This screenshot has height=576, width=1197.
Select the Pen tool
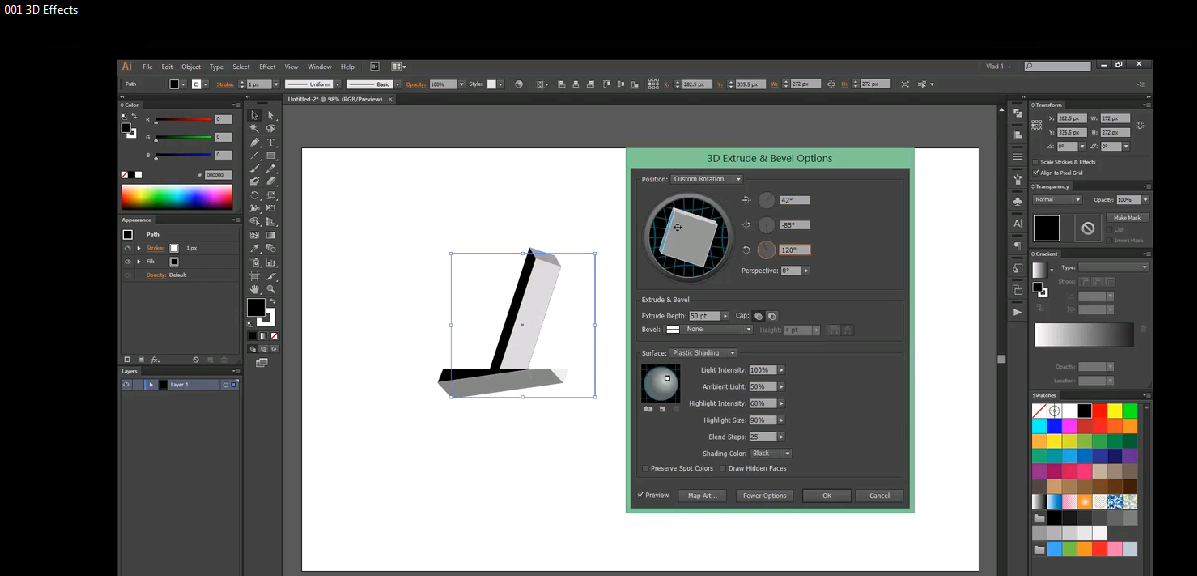click(253, 143)
